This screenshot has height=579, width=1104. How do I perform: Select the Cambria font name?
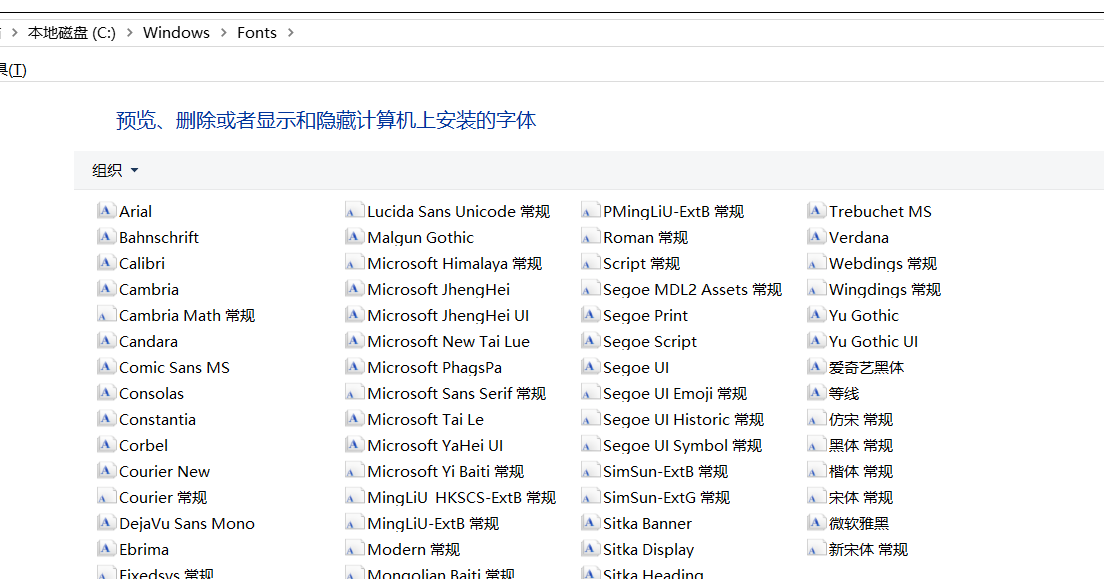[x=149, y=290]
